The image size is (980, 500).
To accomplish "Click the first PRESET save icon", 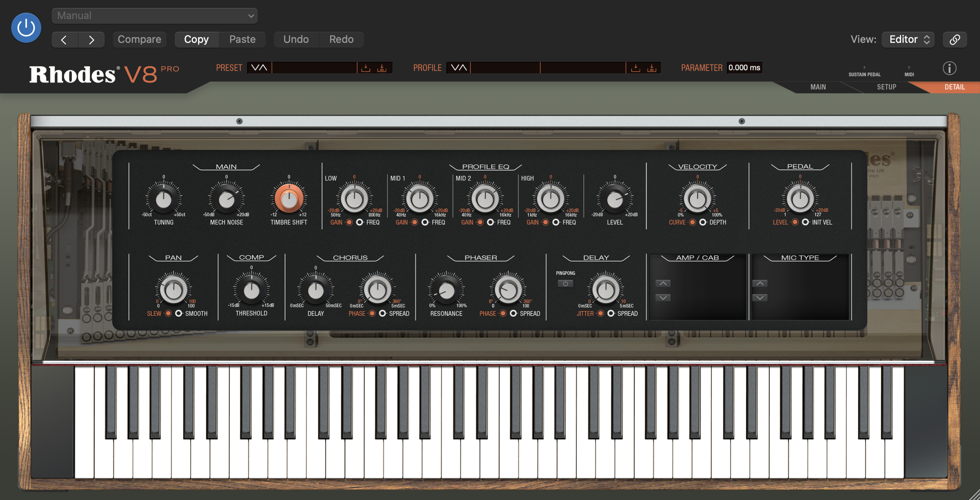I will [x=366, y=68].
